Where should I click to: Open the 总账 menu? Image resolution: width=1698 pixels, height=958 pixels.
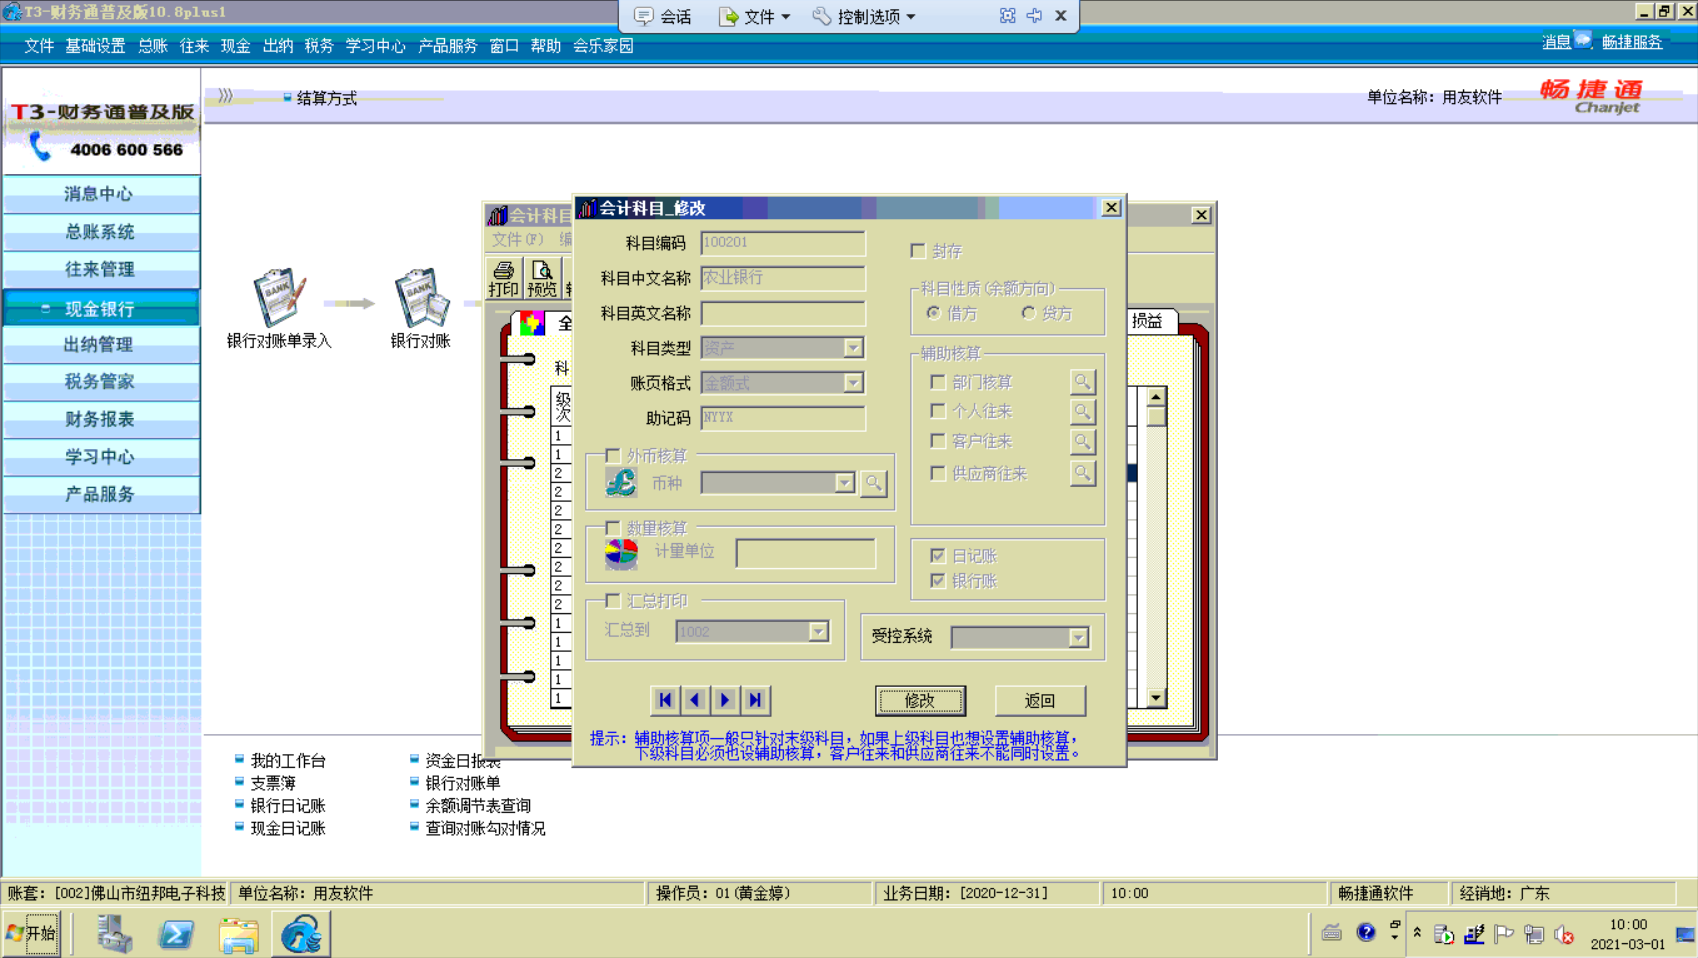tap(153, 46)
